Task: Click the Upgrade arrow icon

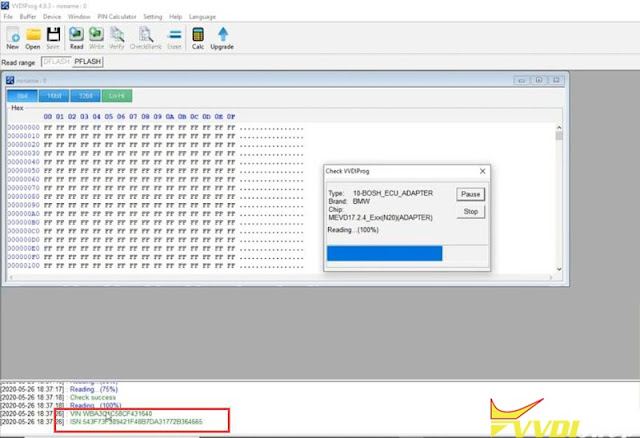Action: pos(222,38)
